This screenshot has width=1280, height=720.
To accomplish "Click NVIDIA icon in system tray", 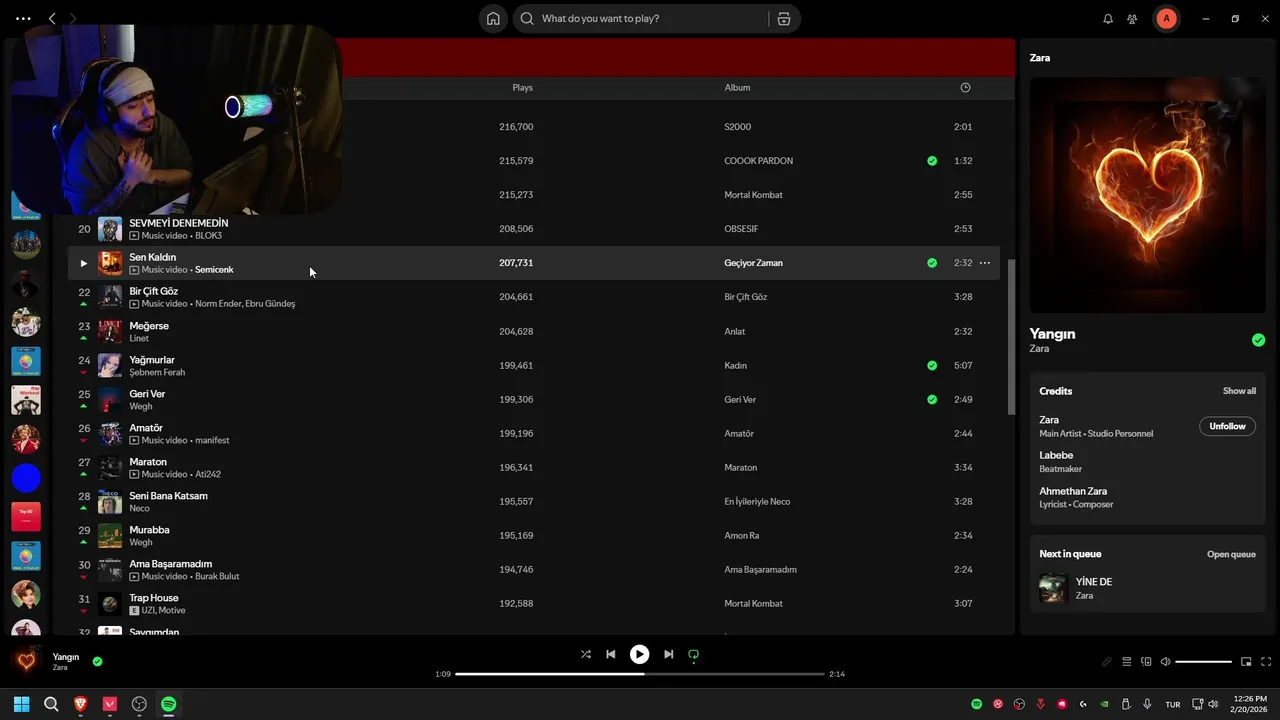I will [x=1104, y=704].
